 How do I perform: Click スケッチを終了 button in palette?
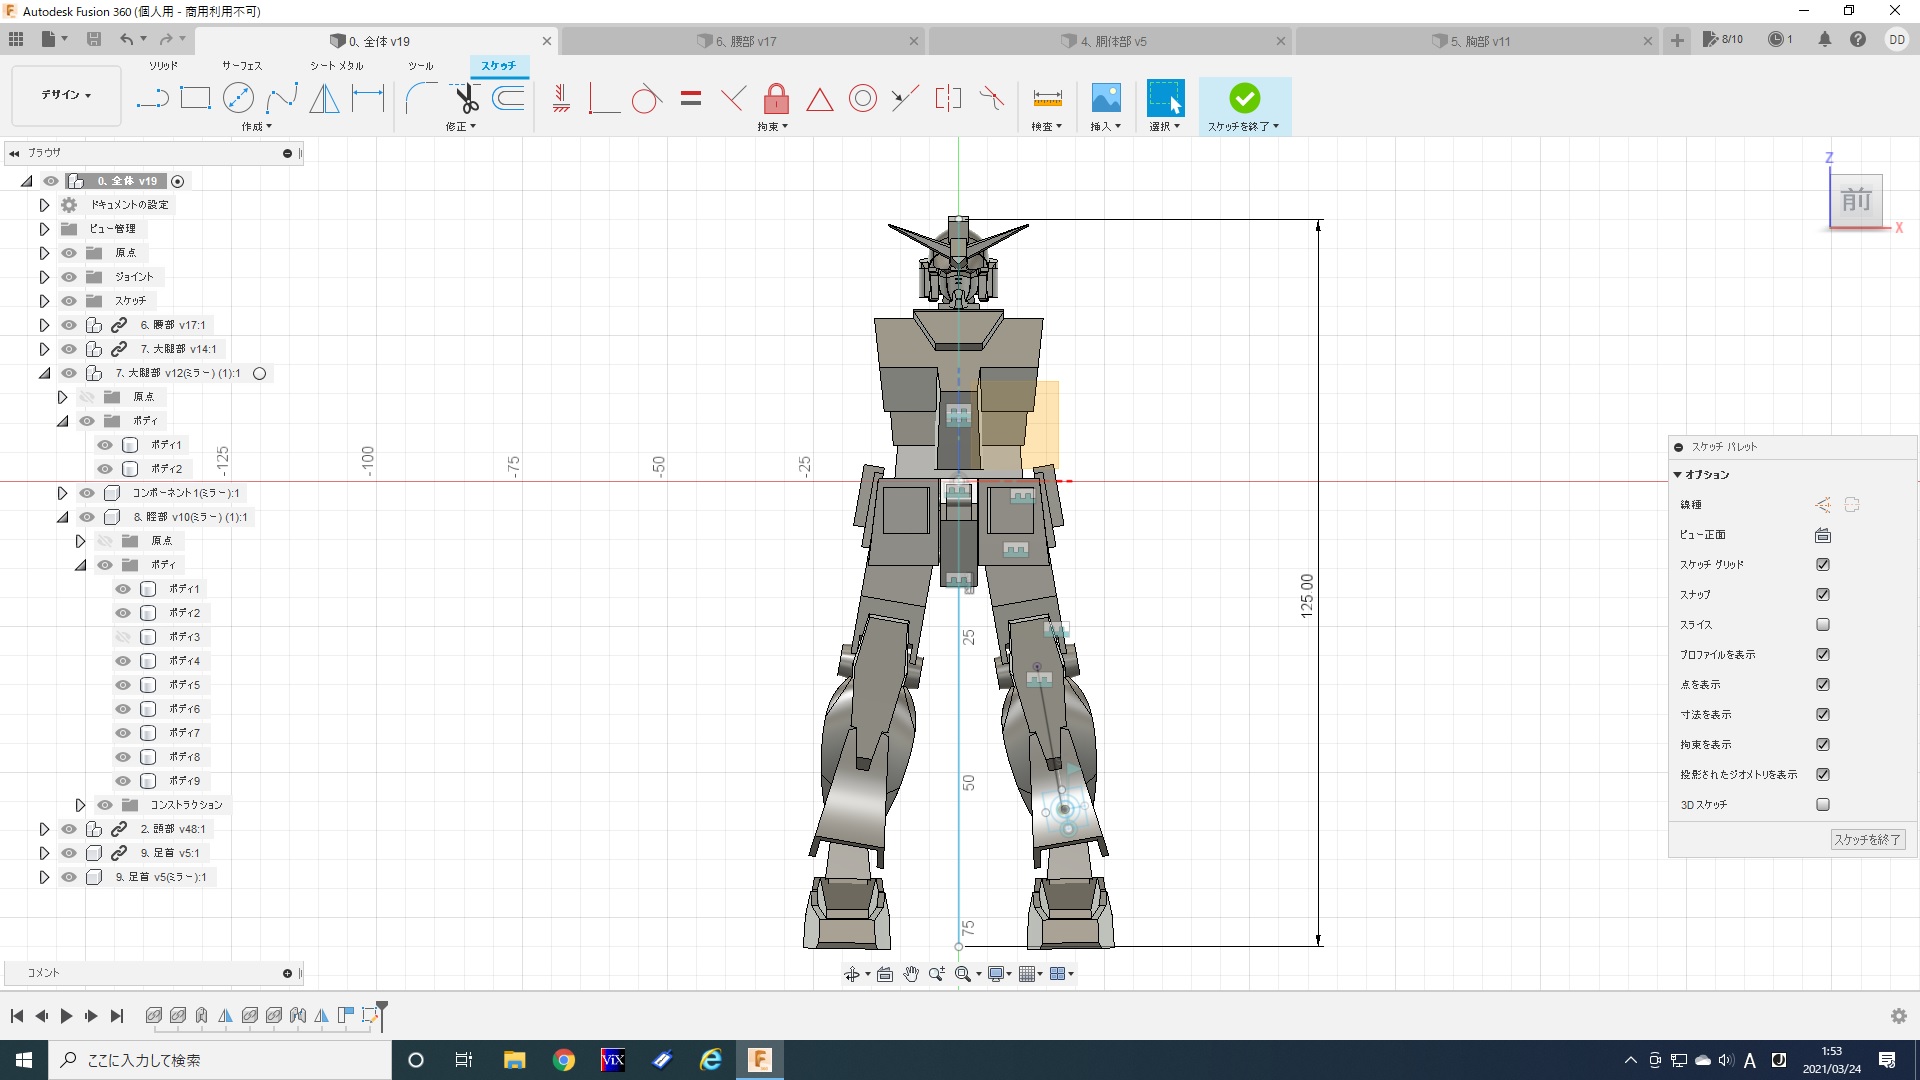click(1866, 840)
